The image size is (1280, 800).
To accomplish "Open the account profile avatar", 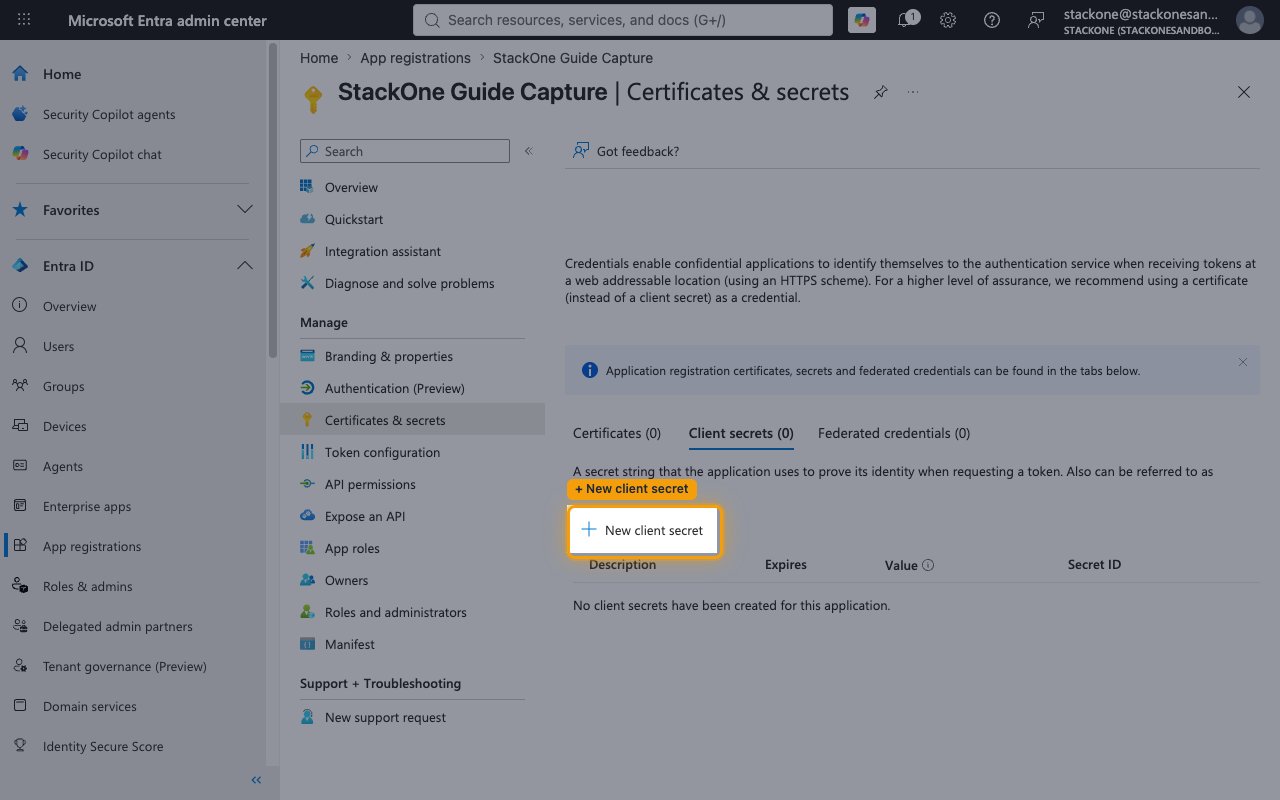I will (x=1249, y=20).
